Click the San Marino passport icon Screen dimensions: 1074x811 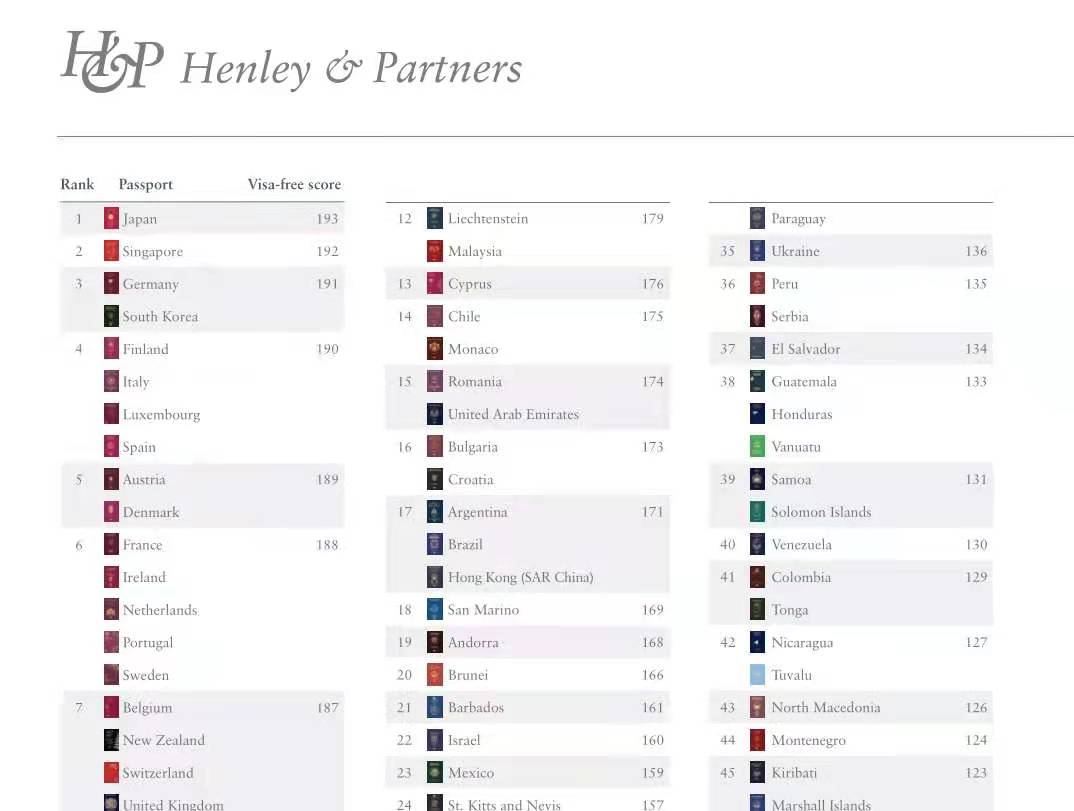click(x=434, y=610)
